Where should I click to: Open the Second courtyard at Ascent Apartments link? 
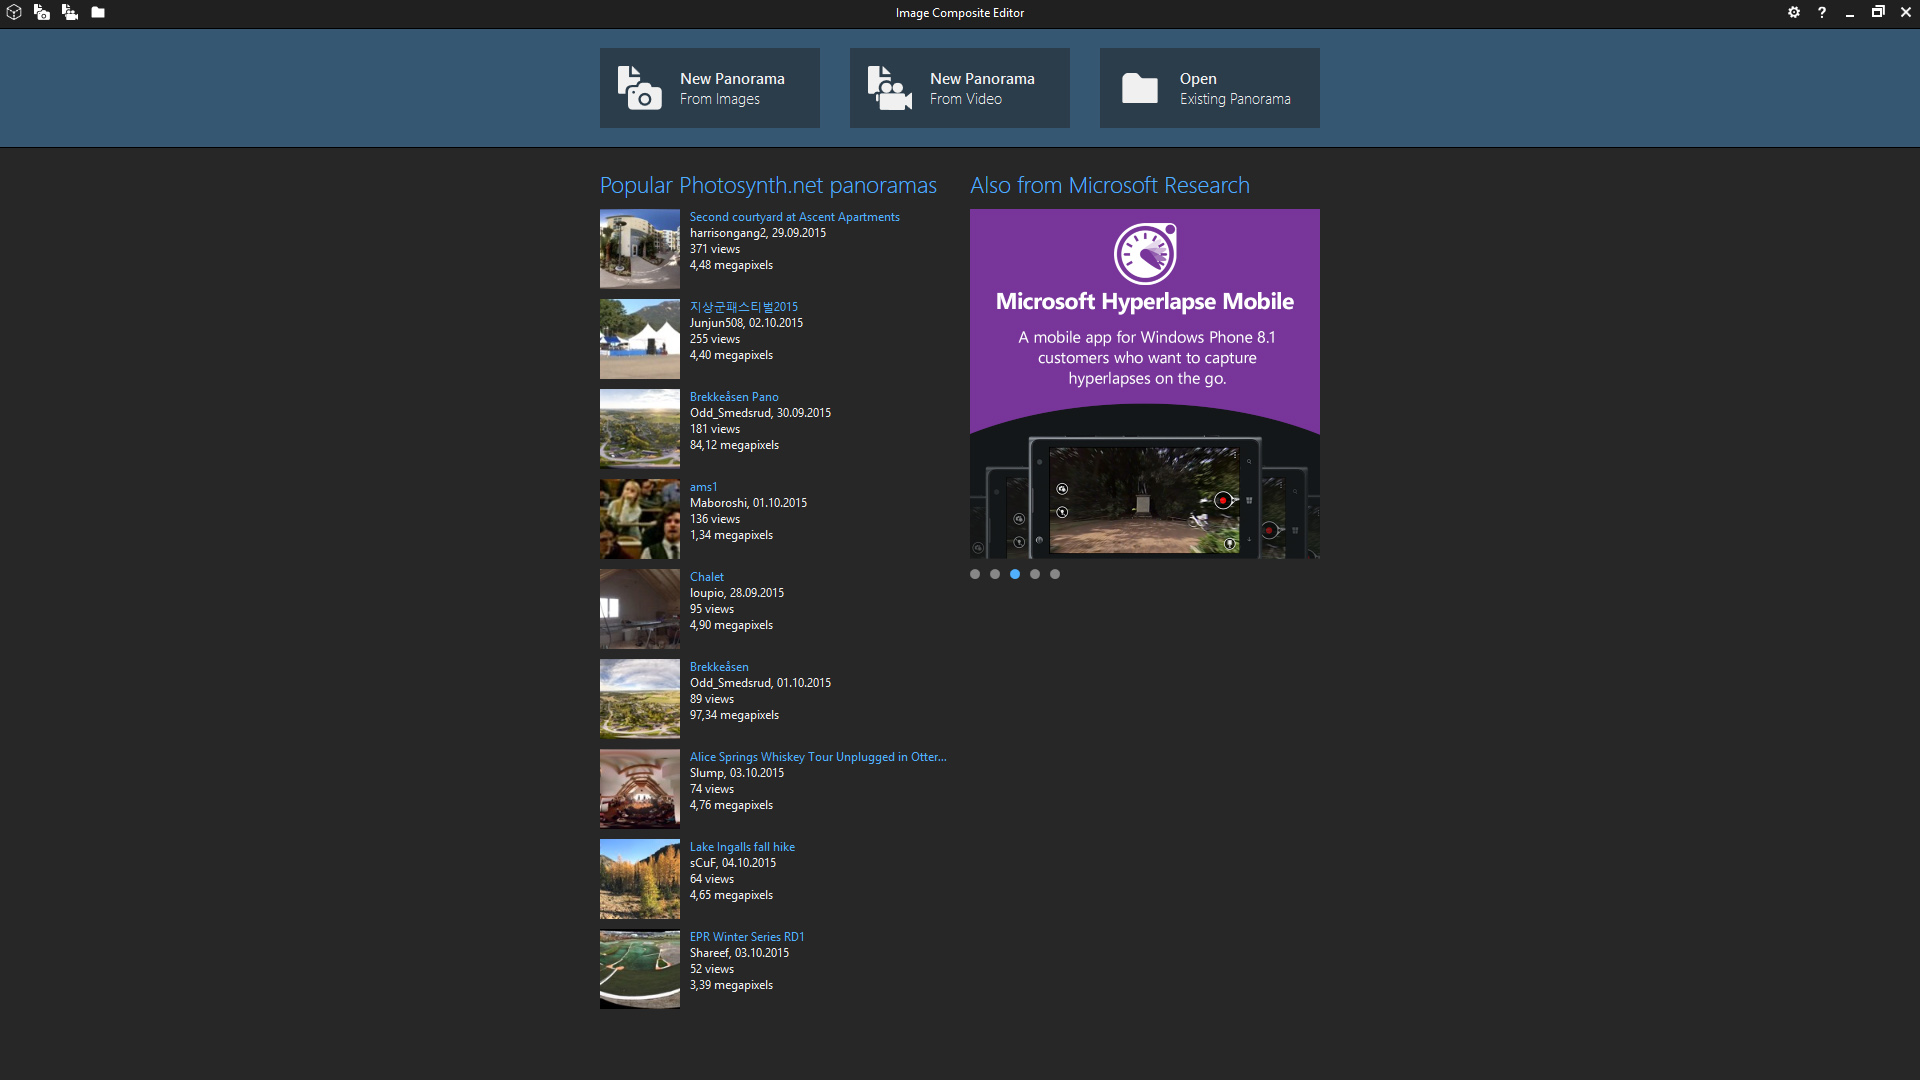point(794,216)
